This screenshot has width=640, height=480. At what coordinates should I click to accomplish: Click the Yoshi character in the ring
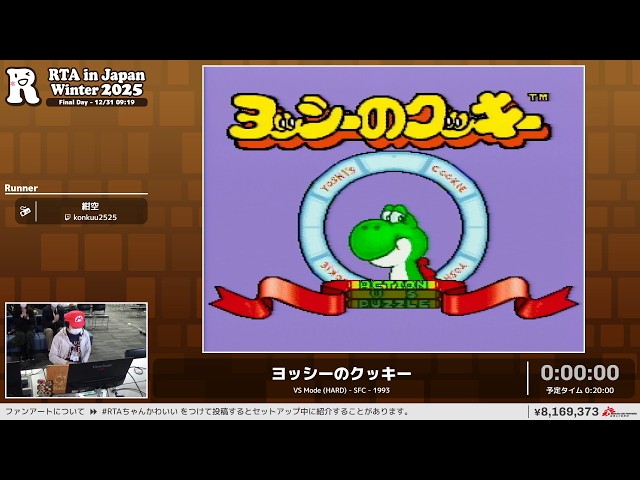pos(390,243)
